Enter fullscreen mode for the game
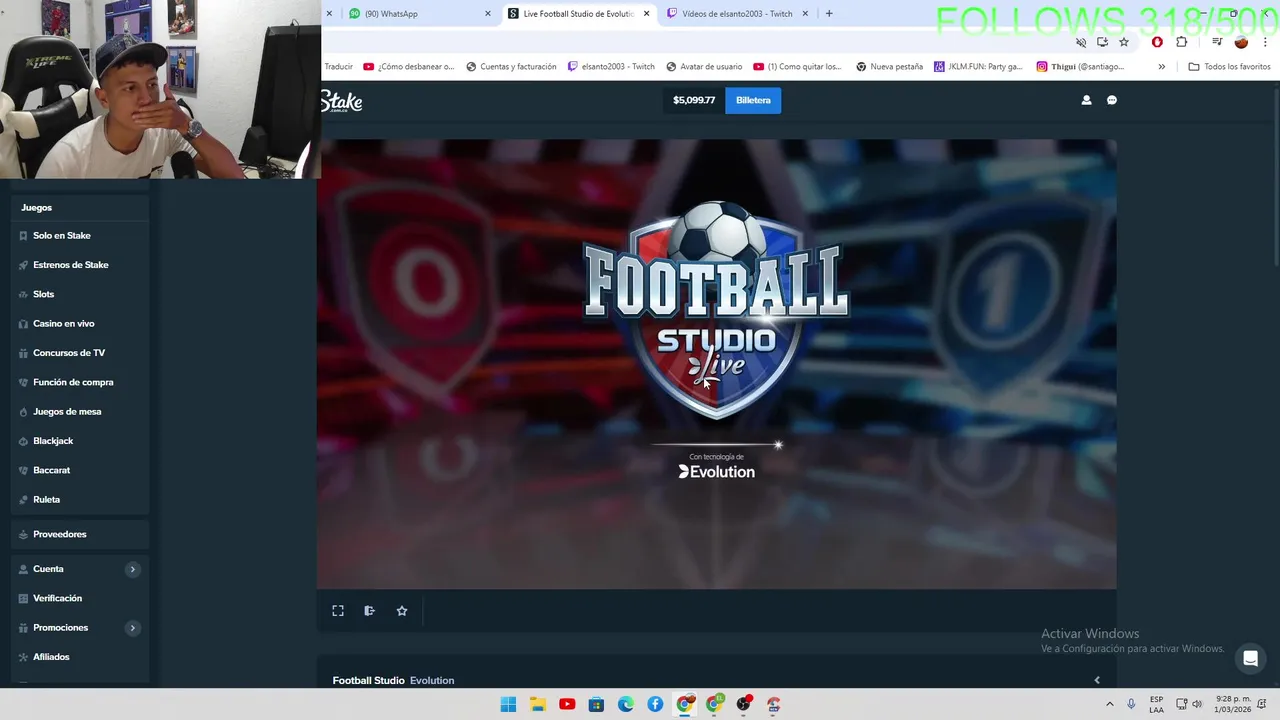This screenshot has height=720, width=1280. (338, 611)
